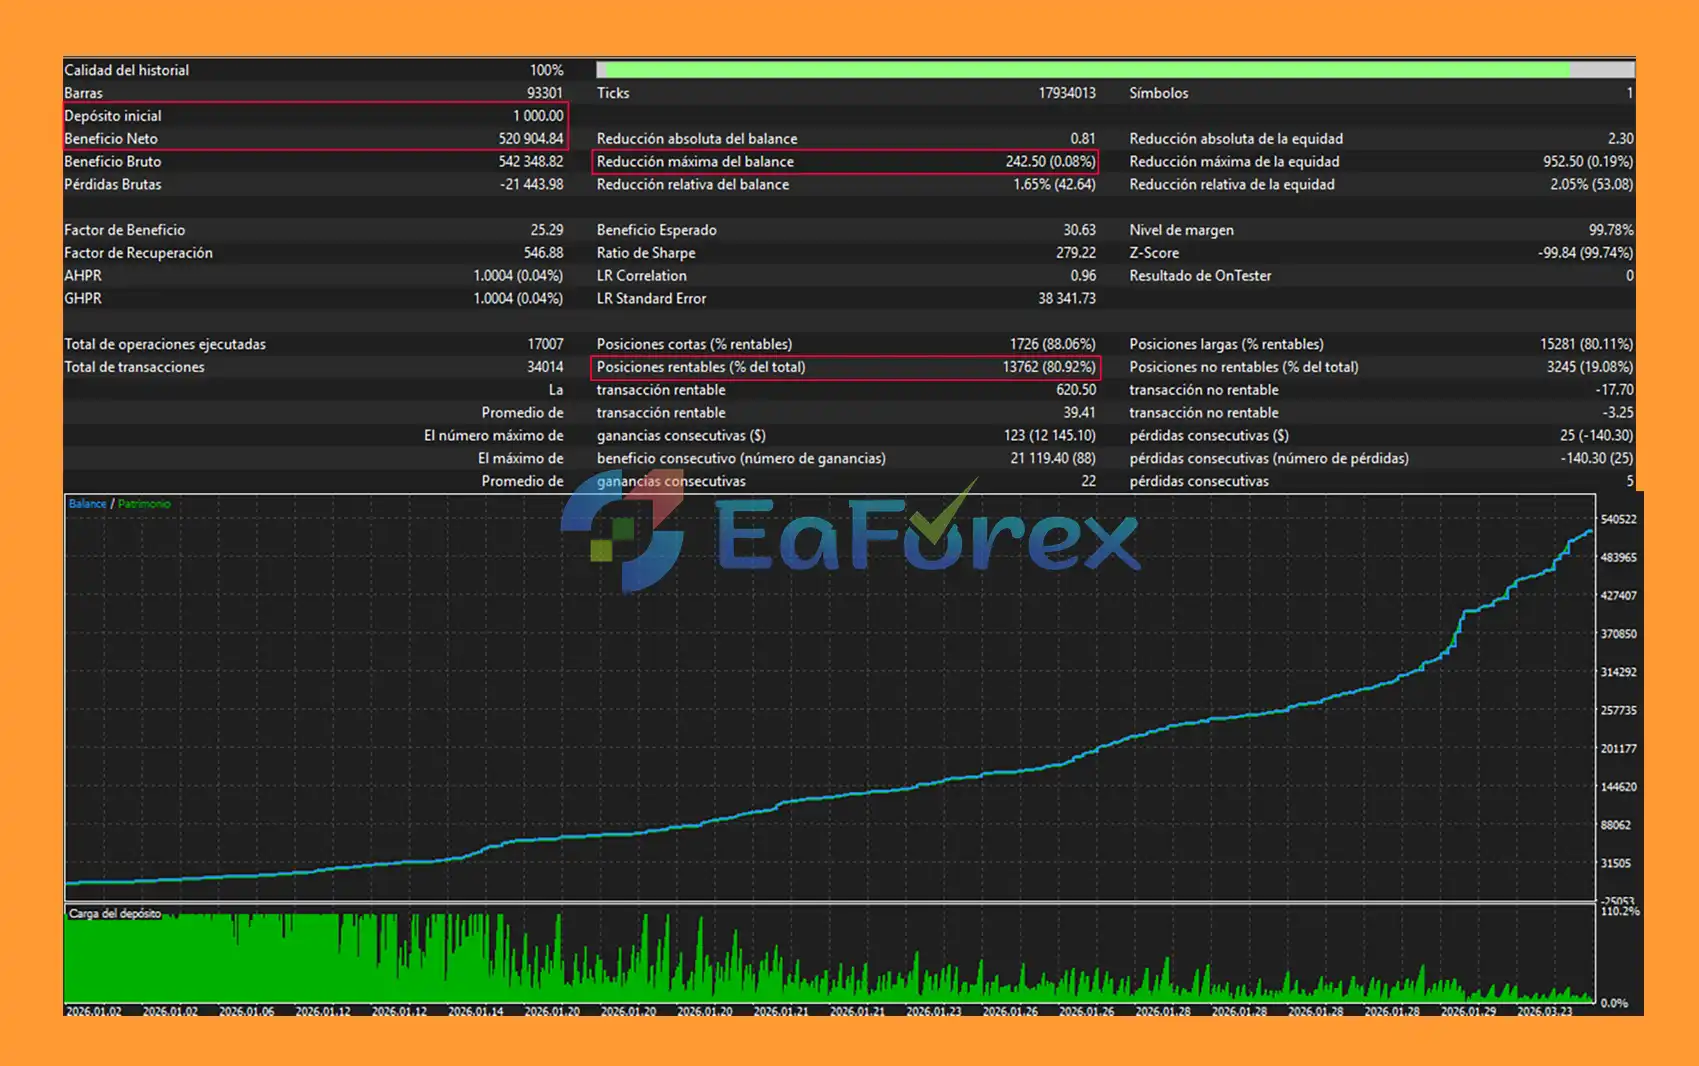The image size is (1699, 1066).
Task: Click the Z-Score value in the right column
Action: 1585,253
